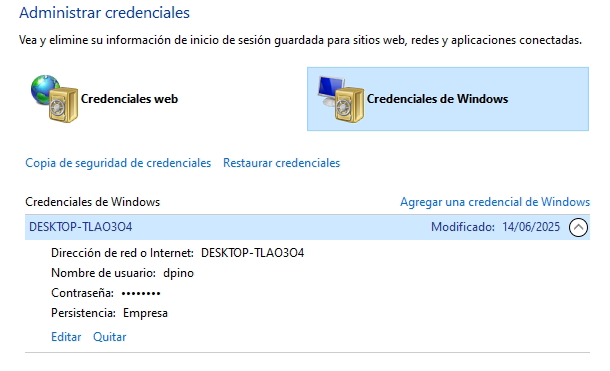Click Quitar to remove the credential

(109, 337)
